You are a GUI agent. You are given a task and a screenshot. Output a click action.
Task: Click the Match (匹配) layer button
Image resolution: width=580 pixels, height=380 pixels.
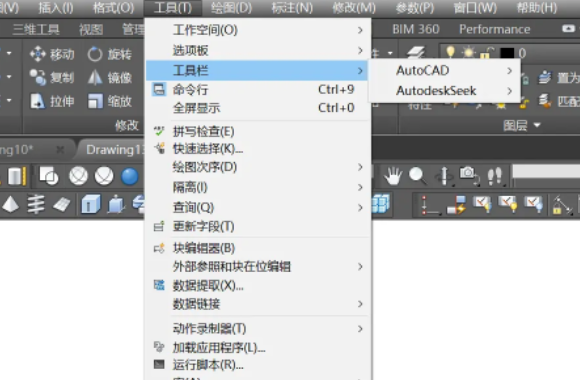tap(559, 101)
